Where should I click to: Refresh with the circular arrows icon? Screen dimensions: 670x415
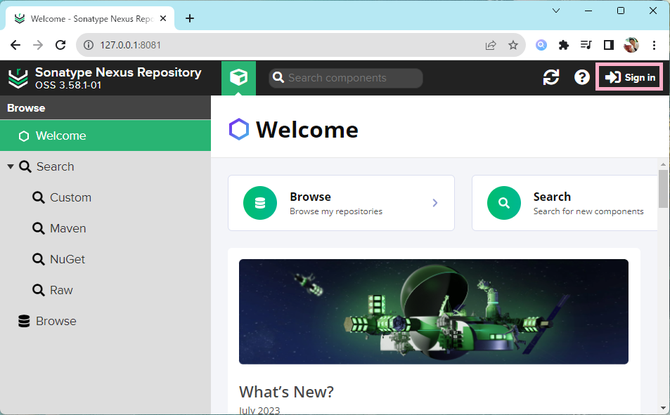click(551, 77)
